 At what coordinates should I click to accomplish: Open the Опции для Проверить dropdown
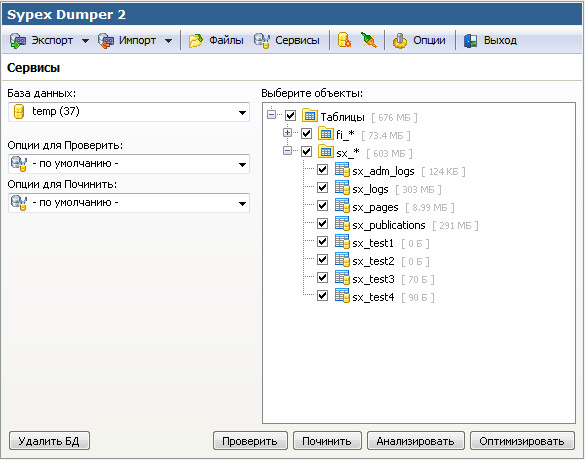click(x=129, y=164)
